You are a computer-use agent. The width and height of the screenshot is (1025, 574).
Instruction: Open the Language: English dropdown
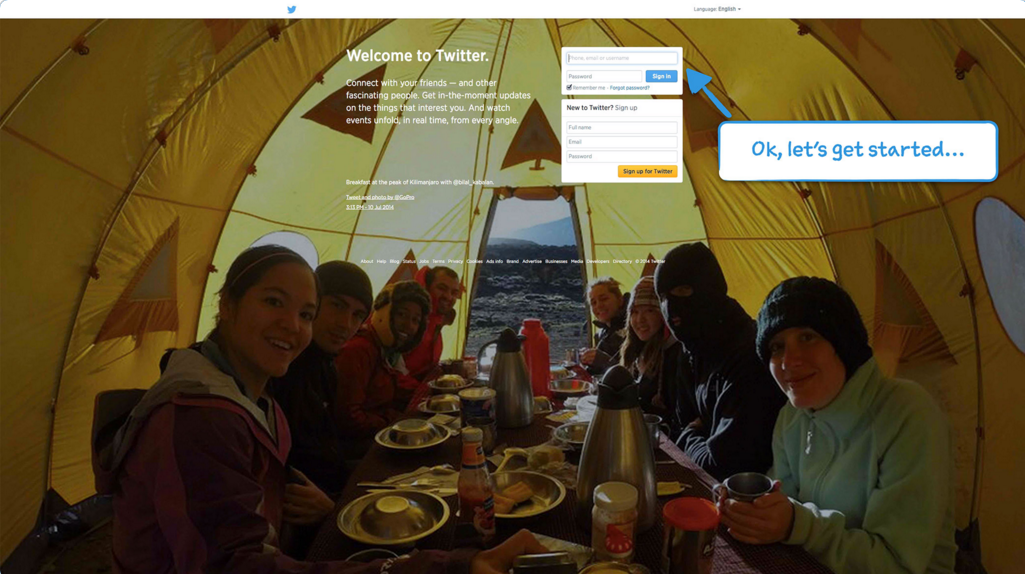pos(717,9)
